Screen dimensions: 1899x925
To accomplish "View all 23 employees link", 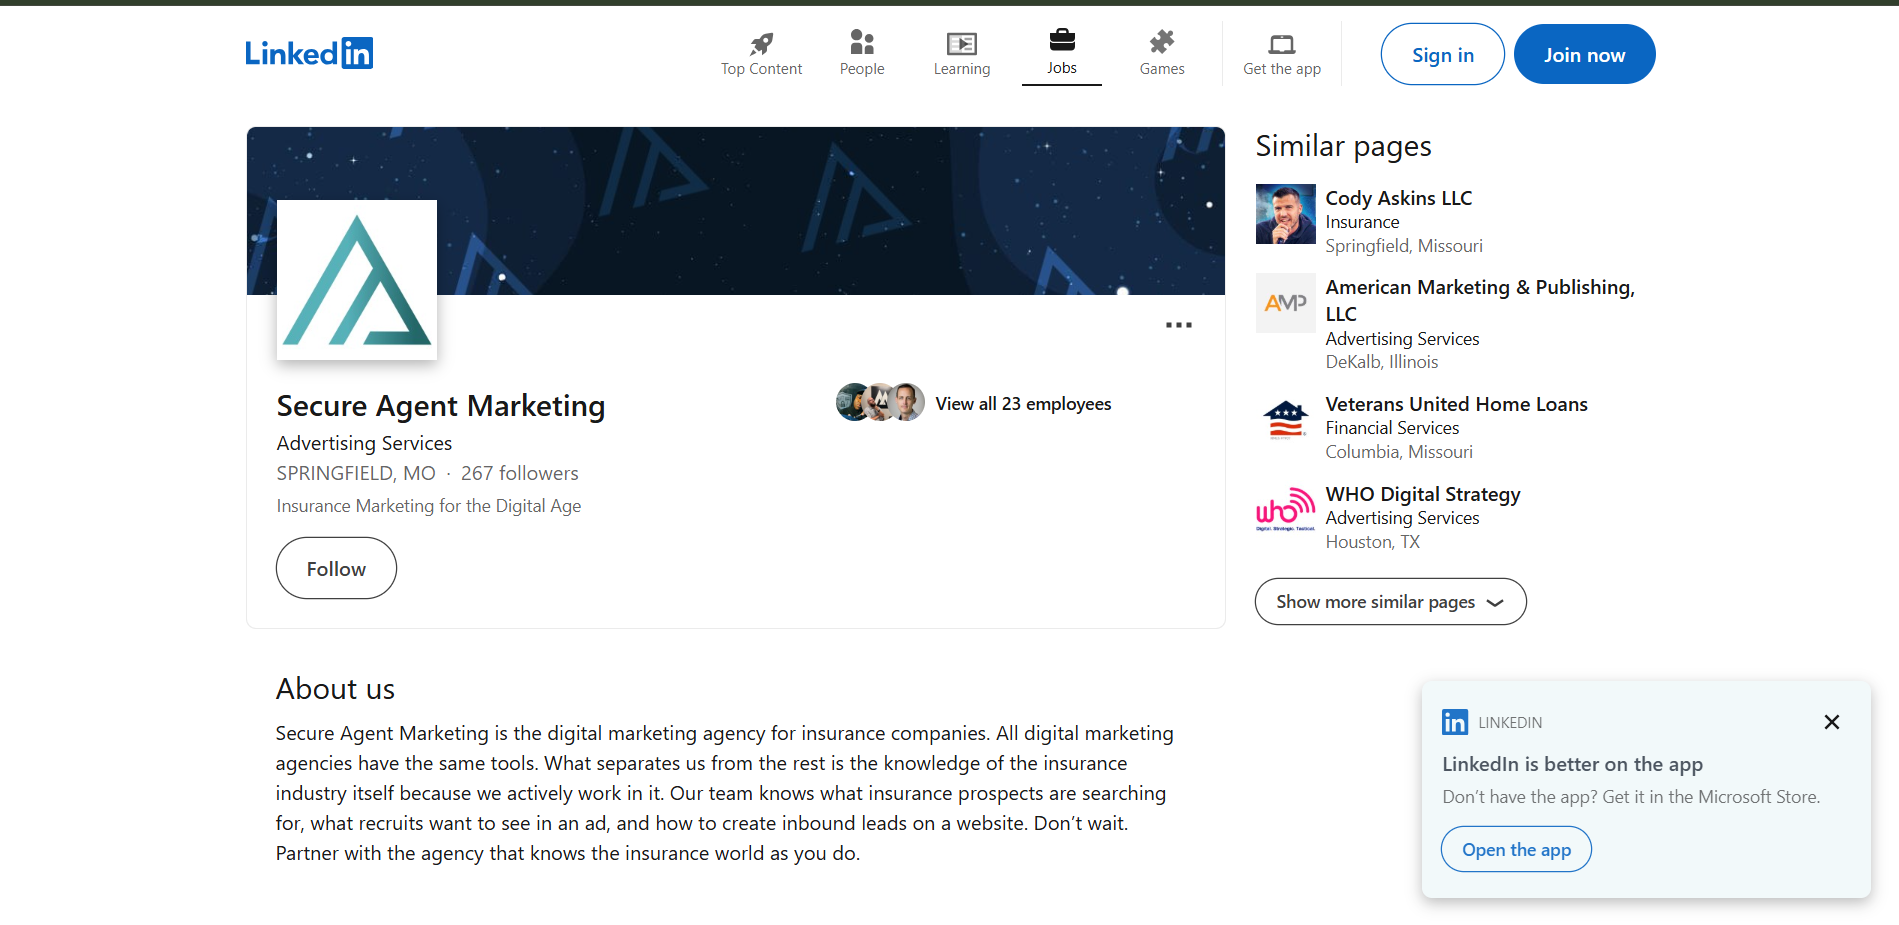I will coord(1023,404).
